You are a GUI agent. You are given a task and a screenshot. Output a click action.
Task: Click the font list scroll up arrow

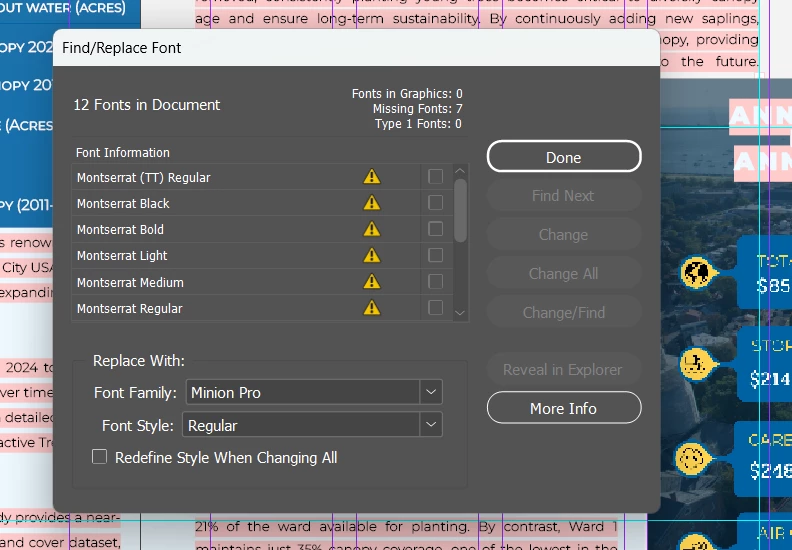(x=460, y=171)
